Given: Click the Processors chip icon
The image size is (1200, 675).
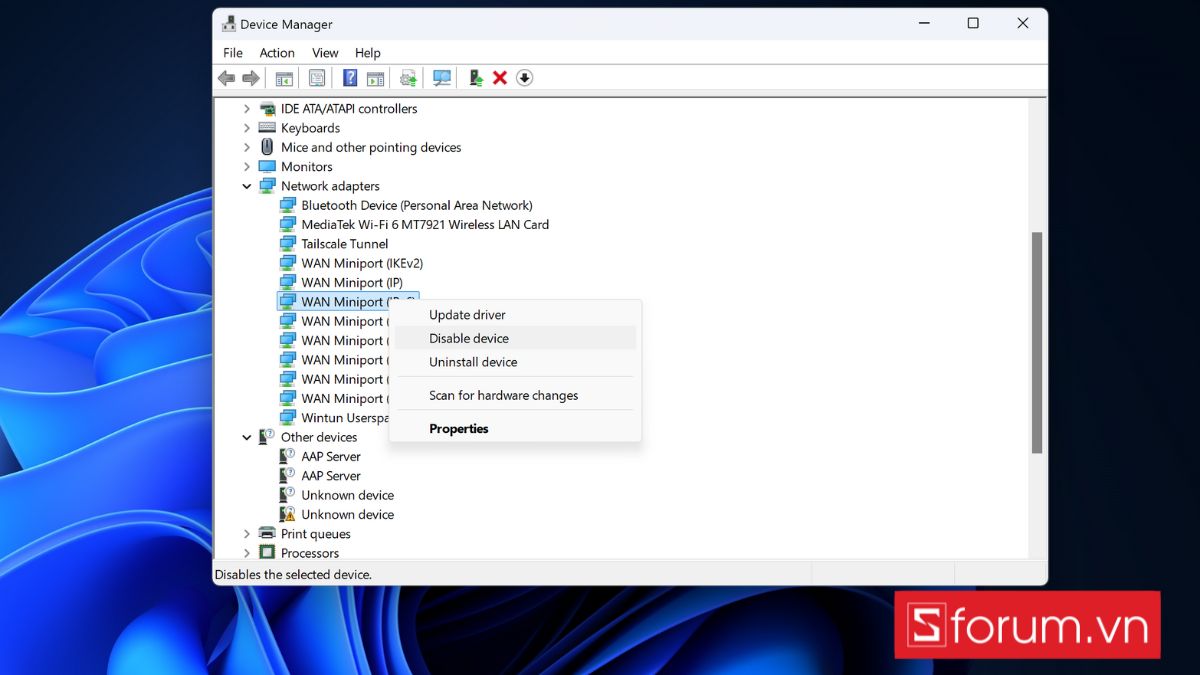Looking at the screenshot, I should pos(267,552).
